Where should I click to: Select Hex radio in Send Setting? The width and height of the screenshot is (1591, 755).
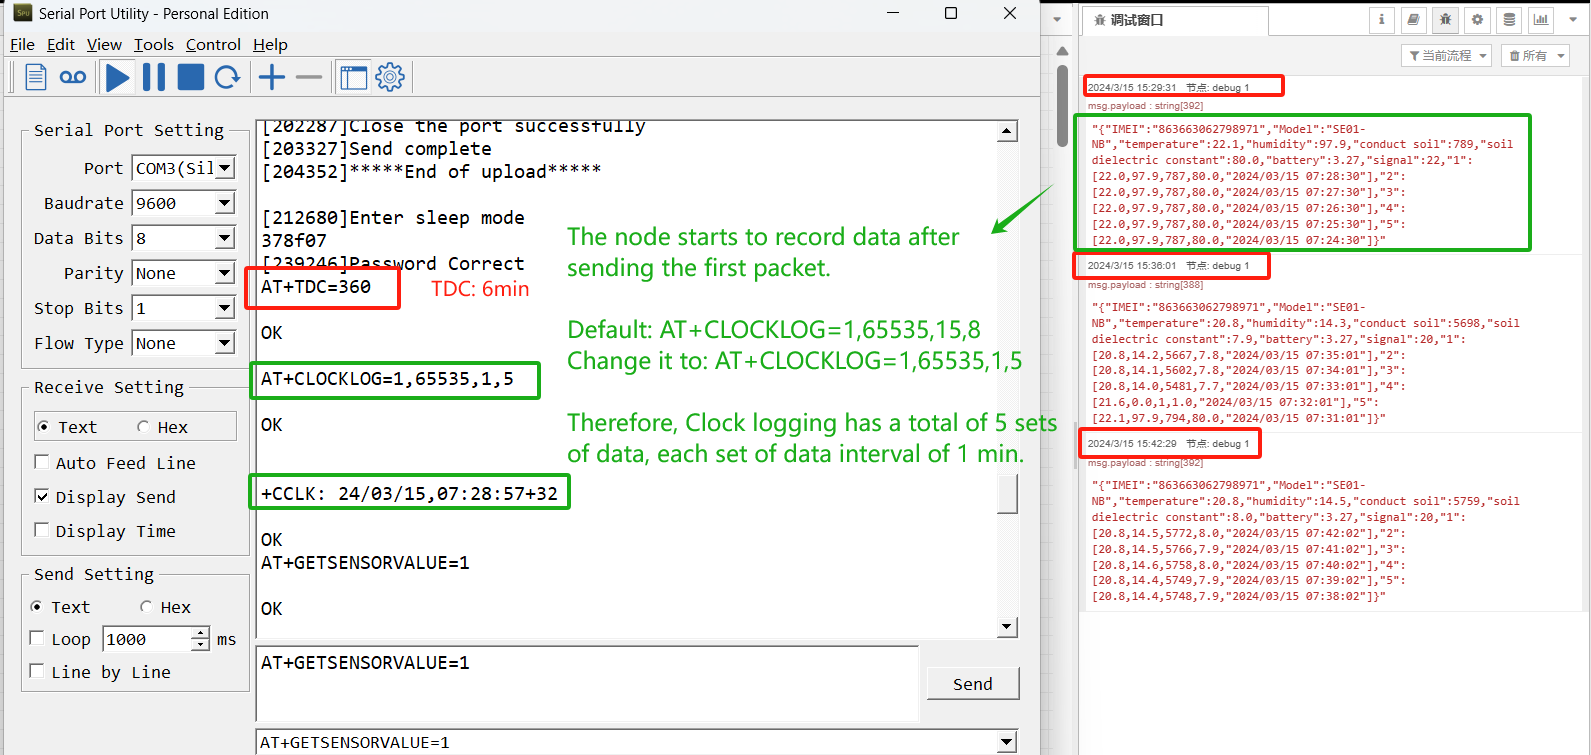tap(146, 607)
